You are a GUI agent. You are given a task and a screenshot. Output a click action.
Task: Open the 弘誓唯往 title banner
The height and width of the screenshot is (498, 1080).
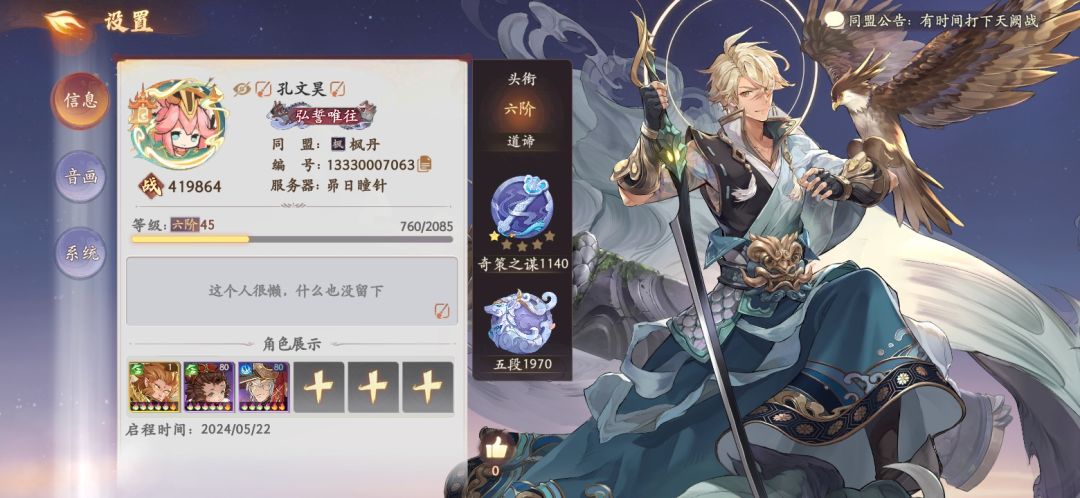(322, 115)
